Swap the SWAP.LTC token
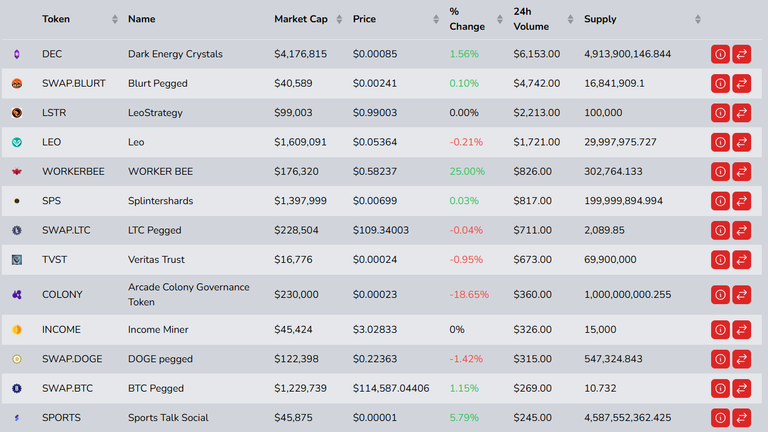The height and width of the screenshot is (432, 768). 742,230
